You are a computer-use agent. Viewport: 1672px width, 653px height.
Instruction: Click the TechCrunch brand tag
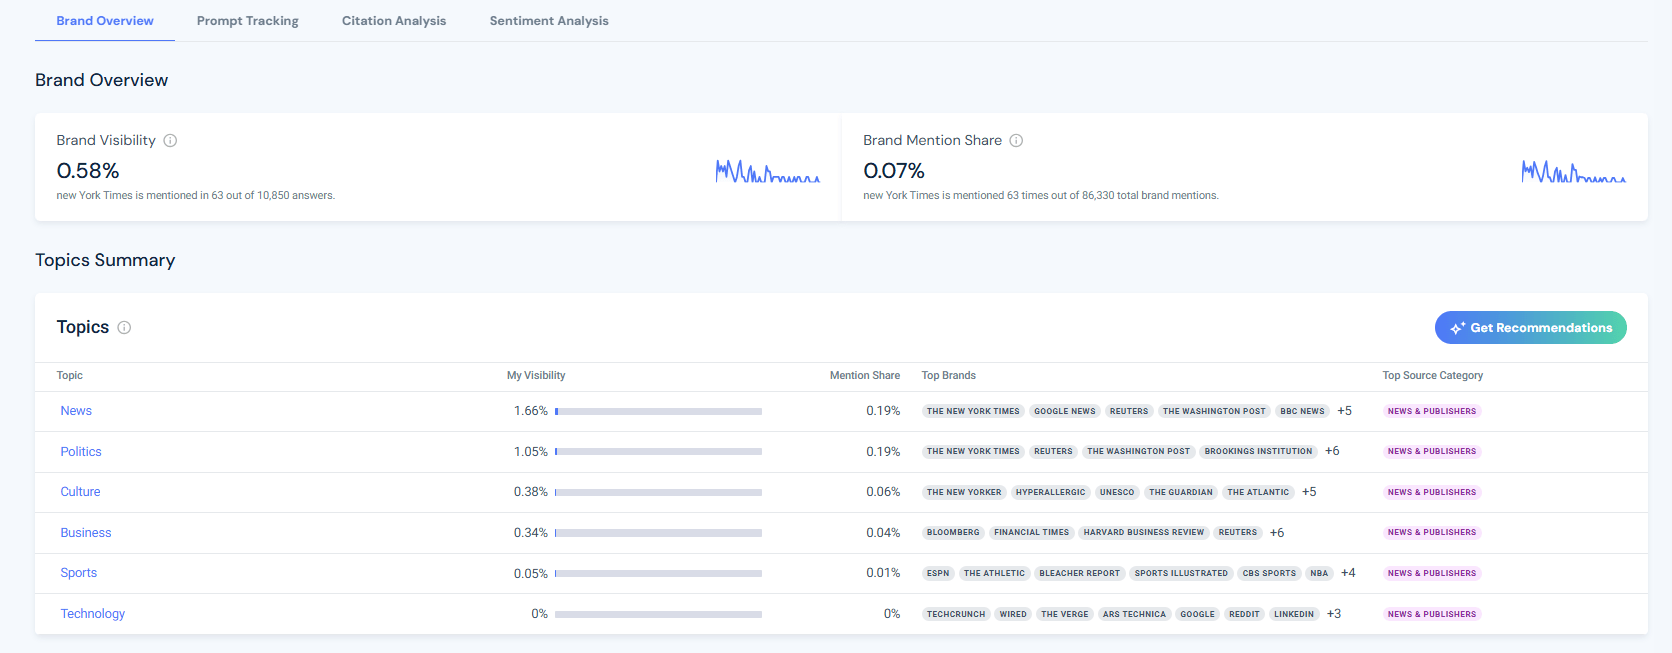click(956, 614)
